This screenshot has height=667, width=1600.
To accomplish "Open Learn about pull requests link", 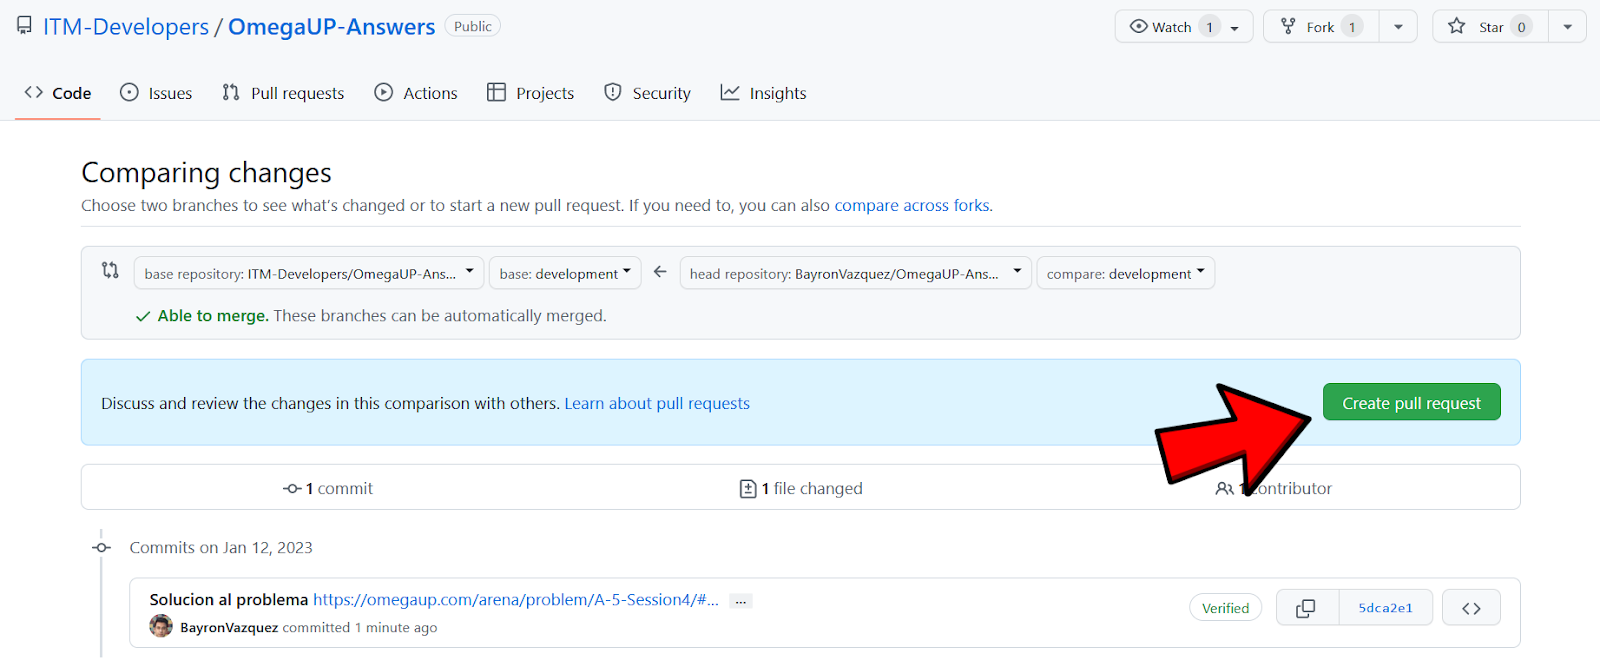I will pyautogui.click(x=657, y=403).
